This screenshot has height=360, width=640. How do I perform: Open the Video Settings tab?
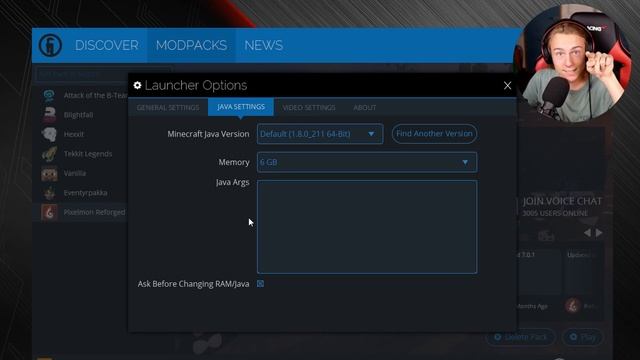coord(309,107)
